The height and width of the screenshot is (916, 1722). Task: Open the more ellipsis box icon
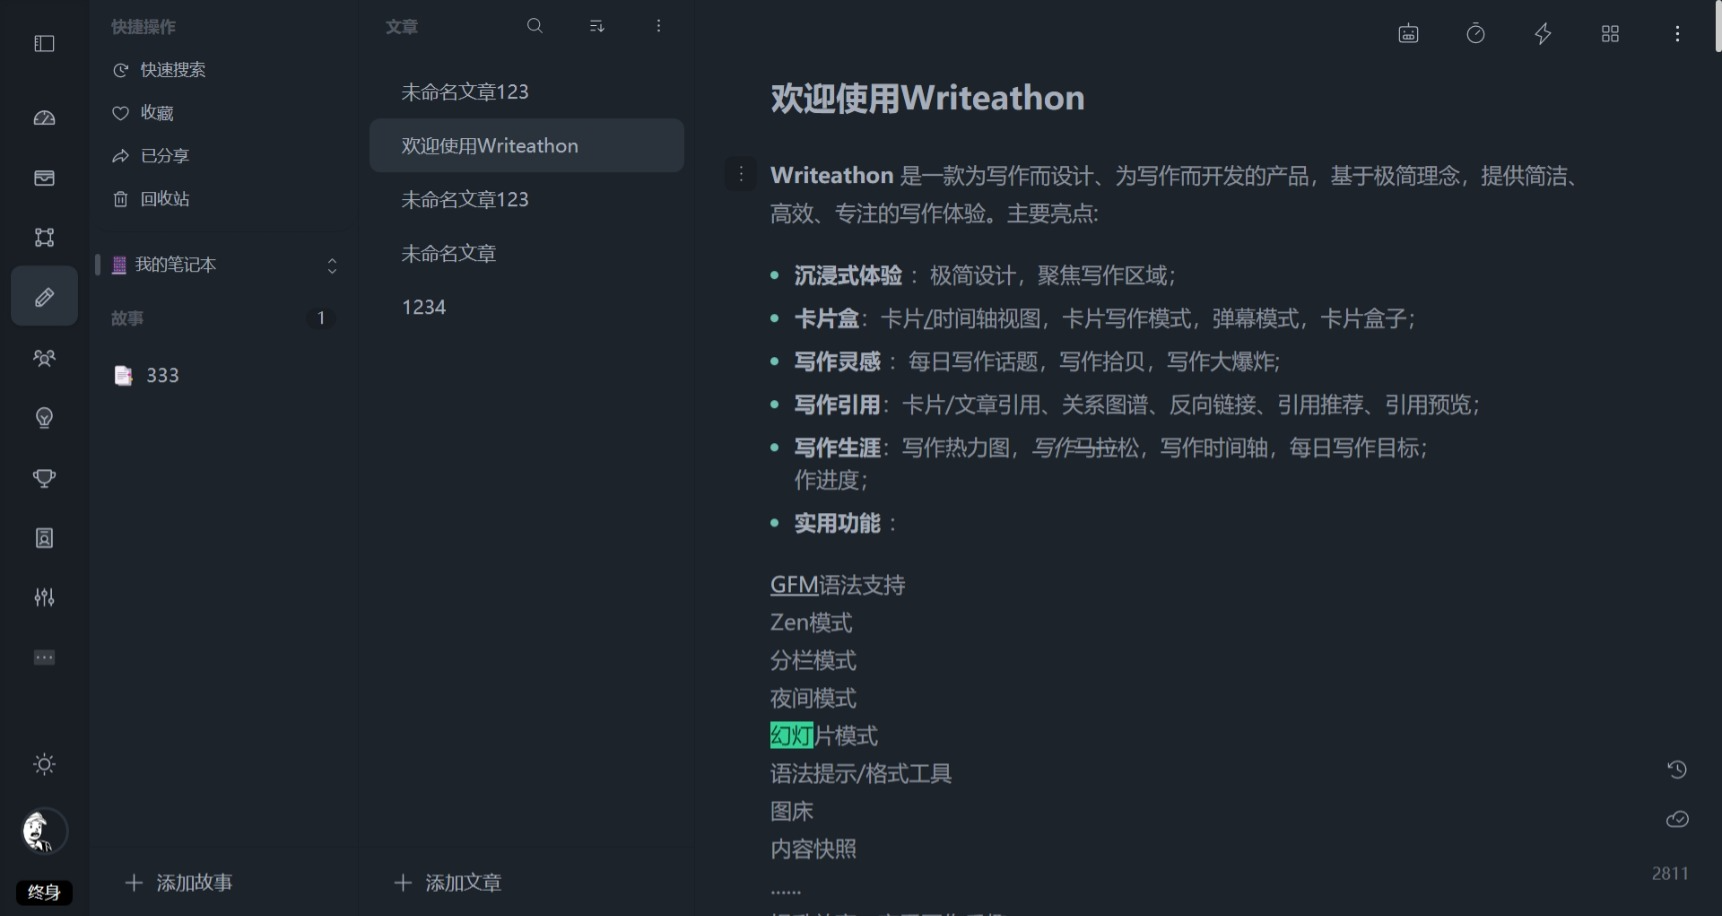point(44,657)
